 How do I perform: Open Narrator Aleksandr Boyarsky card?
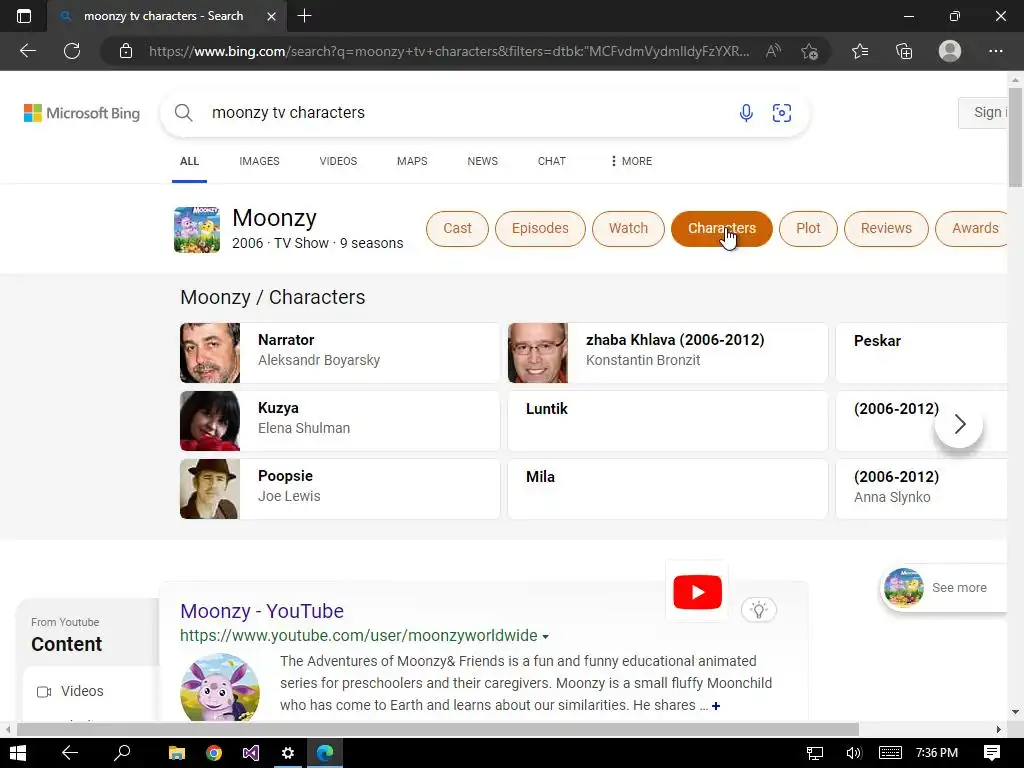point(340,353)
